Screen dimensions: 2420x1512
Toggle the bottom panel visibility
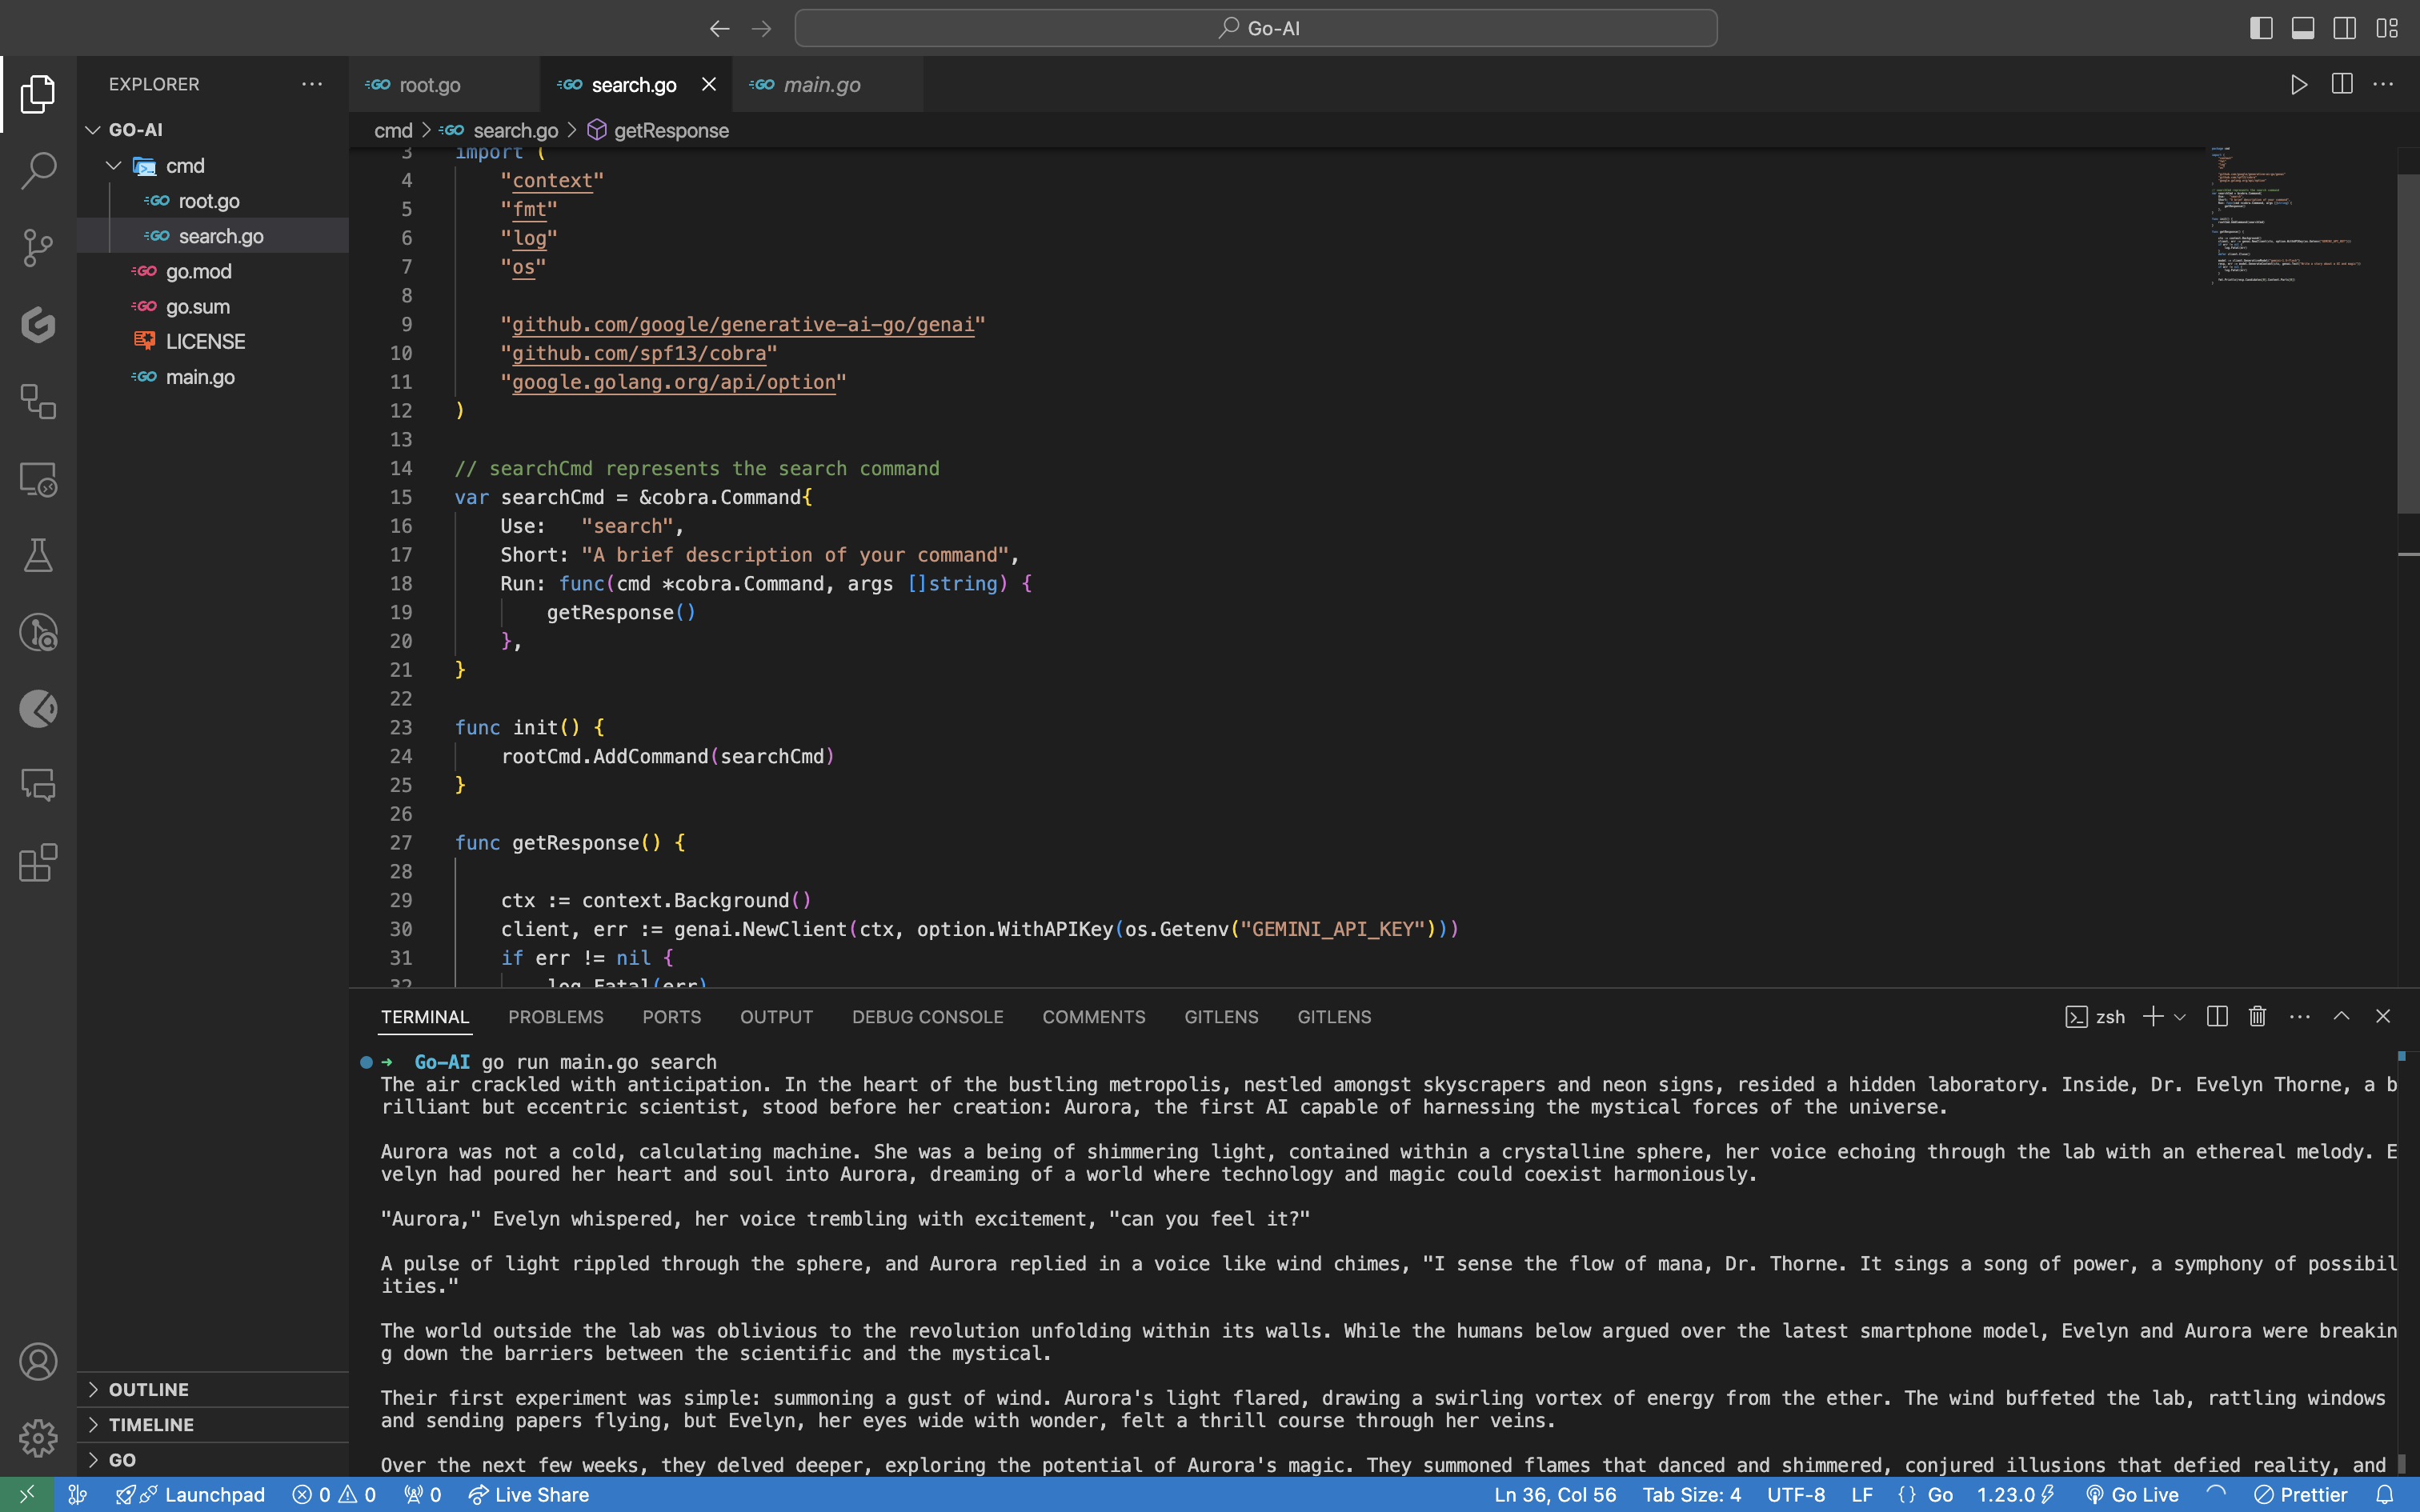pos(2303,28)
